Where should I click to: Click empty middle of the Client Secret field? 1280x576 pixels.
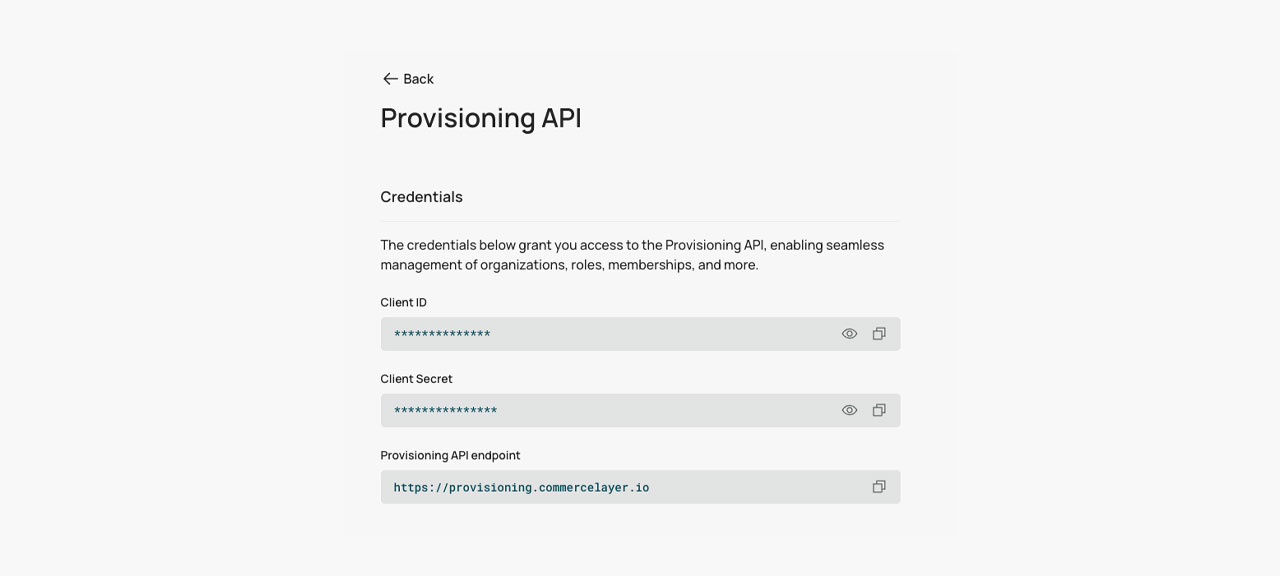pos(660,410)
